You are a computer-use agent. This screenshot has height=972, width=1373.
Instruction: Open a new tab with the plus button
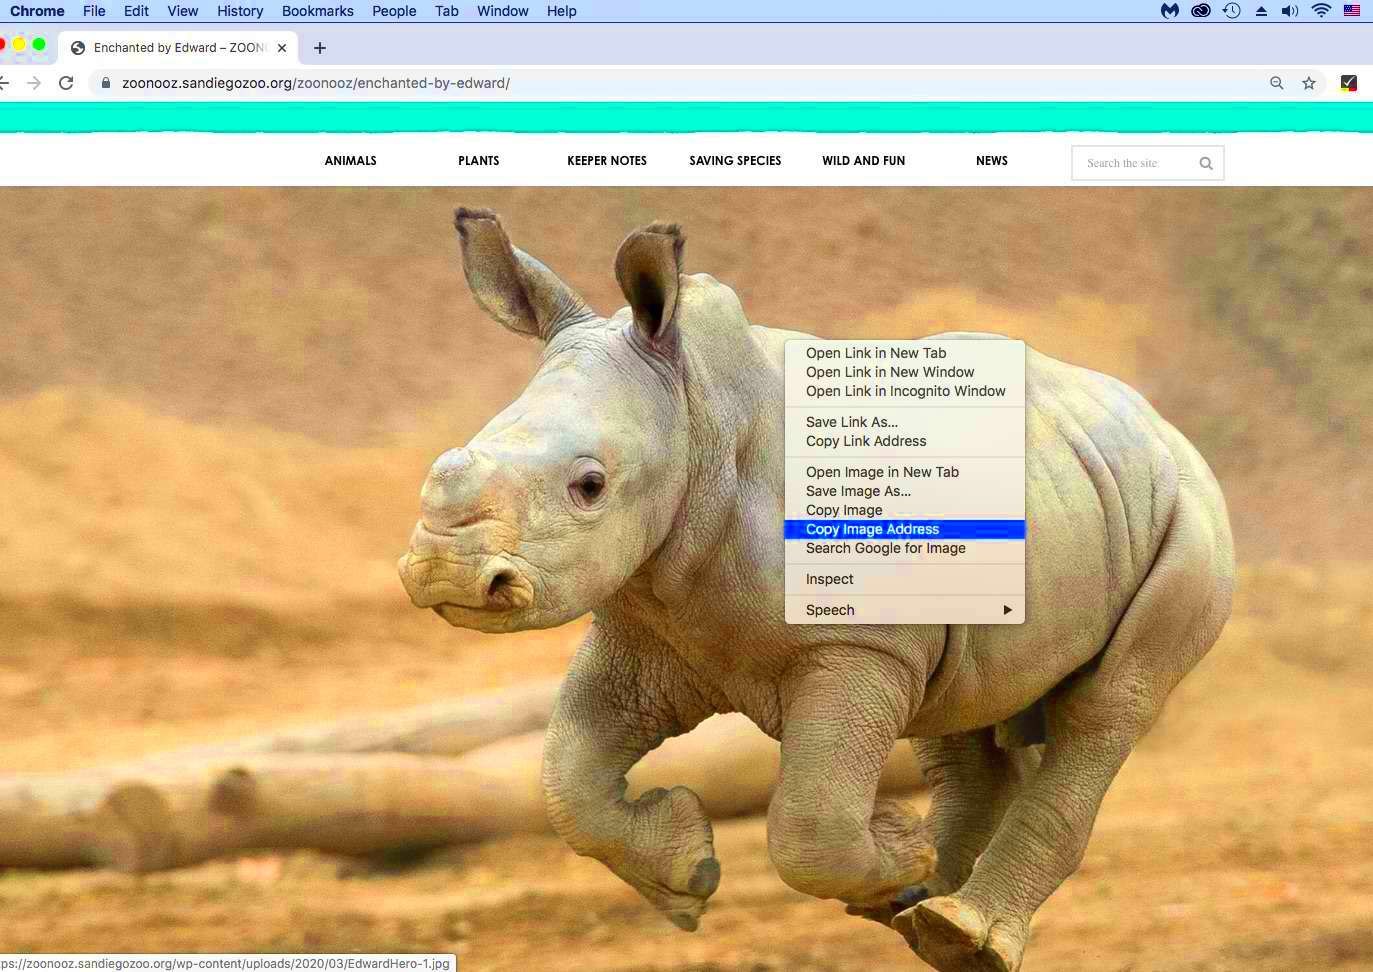coord(320,48)
